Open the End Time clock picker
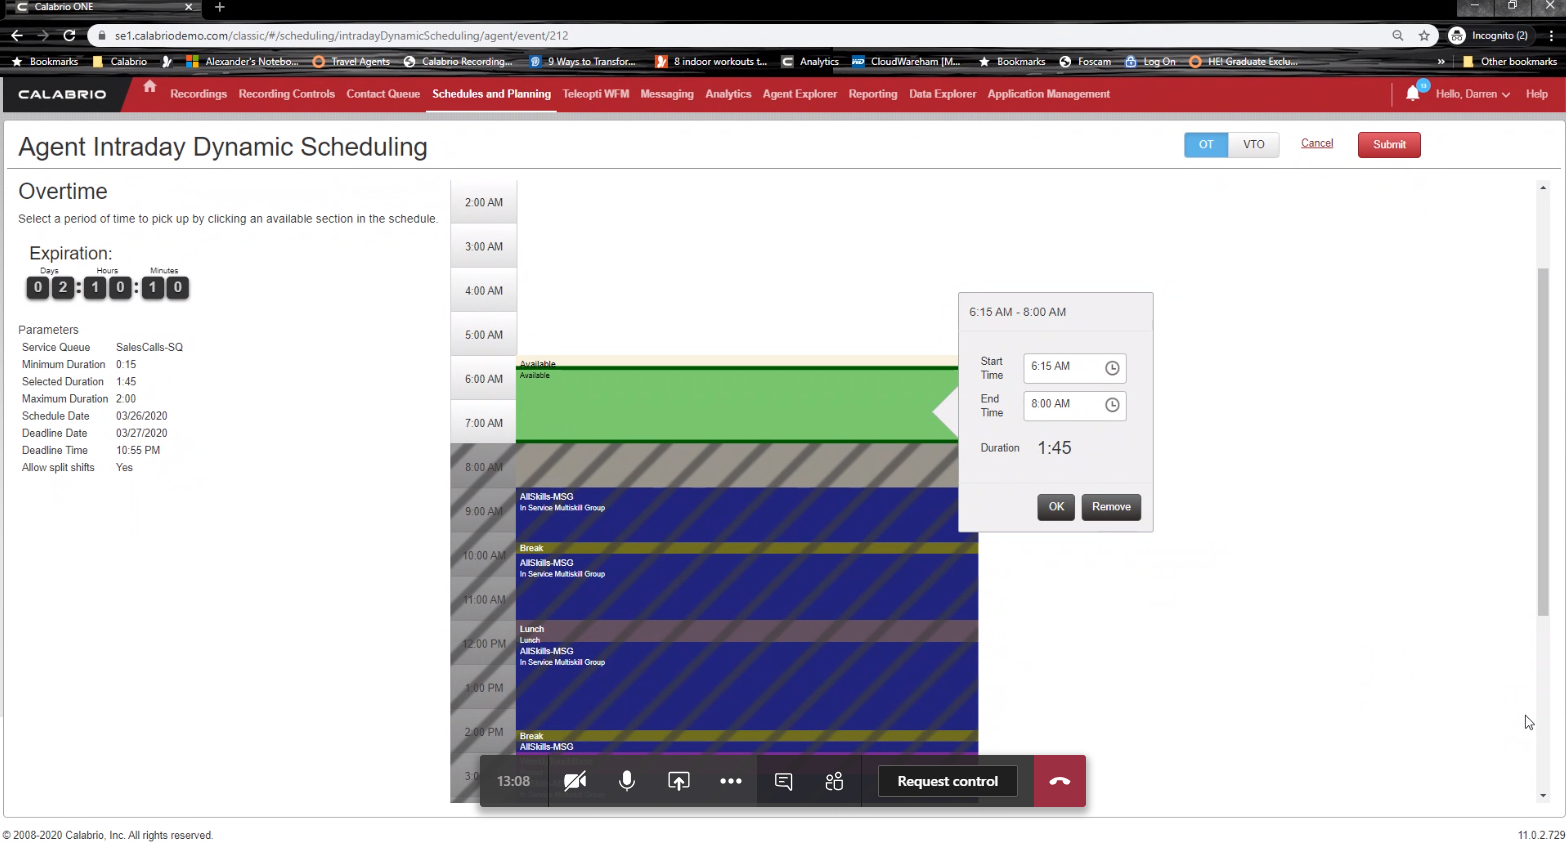 coord(1111,405)
